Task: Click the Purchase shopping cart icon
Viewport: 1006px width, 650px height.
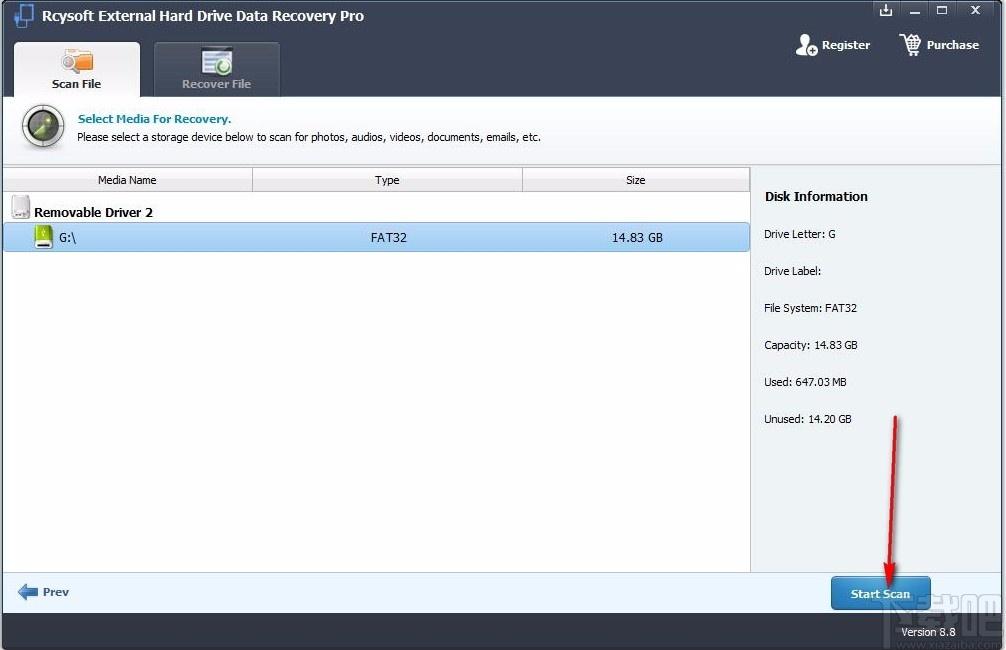Action: point(910,45)
